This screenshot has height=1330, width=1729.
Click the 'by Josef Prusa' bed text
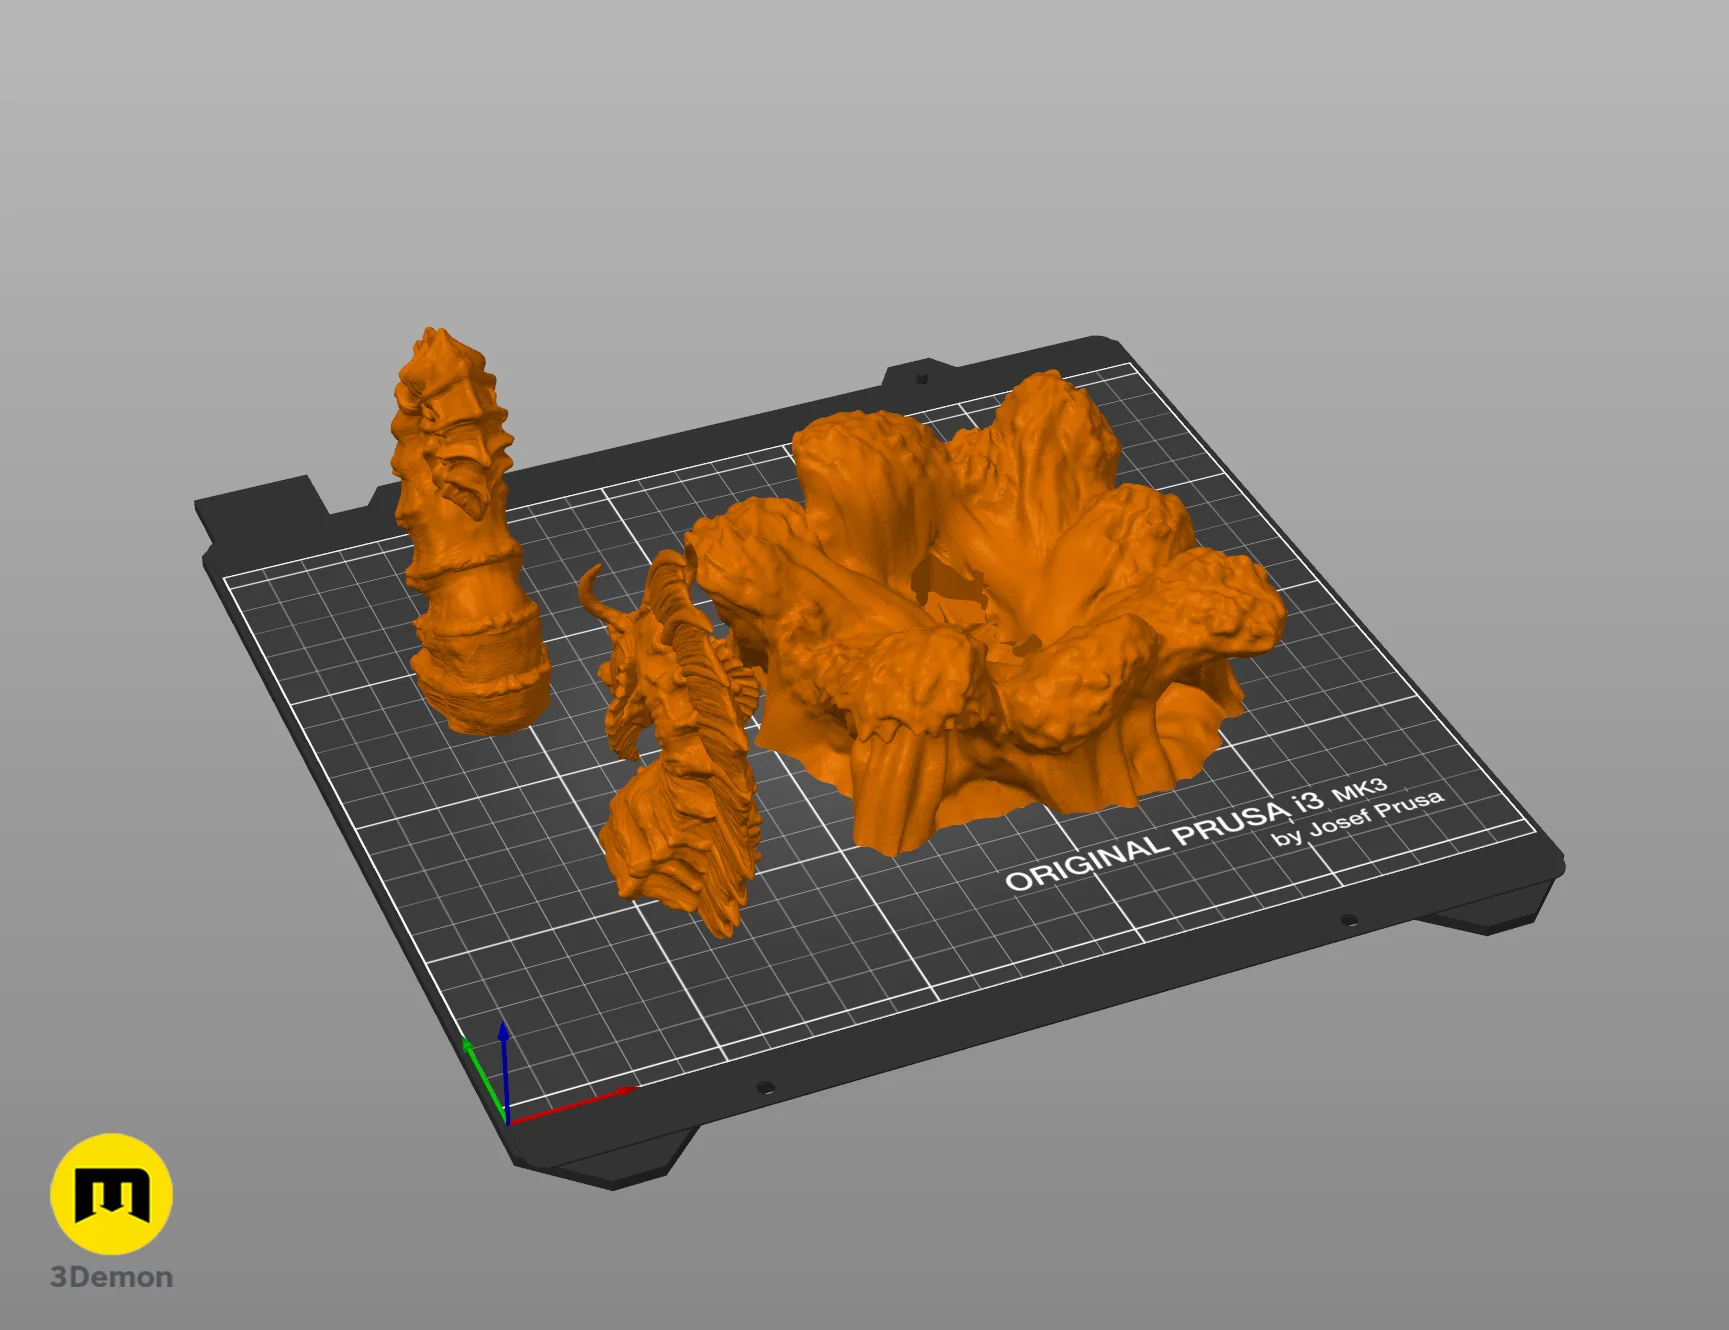pyautogui.click(x=1358, y=818)
